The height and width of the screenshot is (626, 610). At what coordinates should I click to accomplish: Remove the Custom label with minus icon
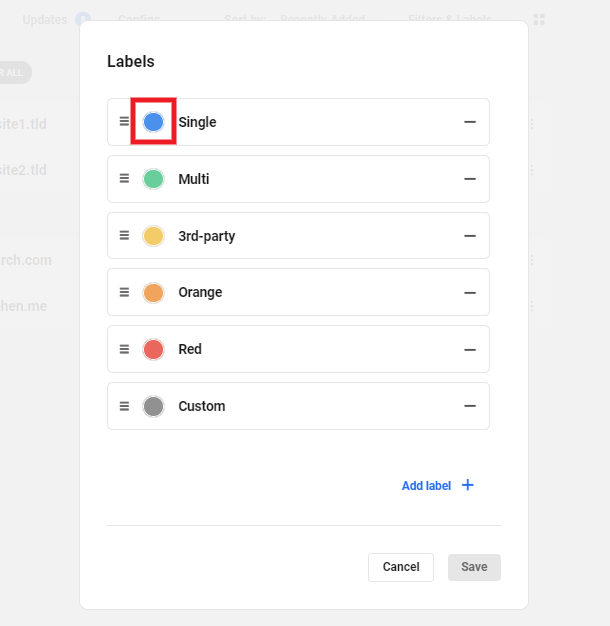pos(469,406)
